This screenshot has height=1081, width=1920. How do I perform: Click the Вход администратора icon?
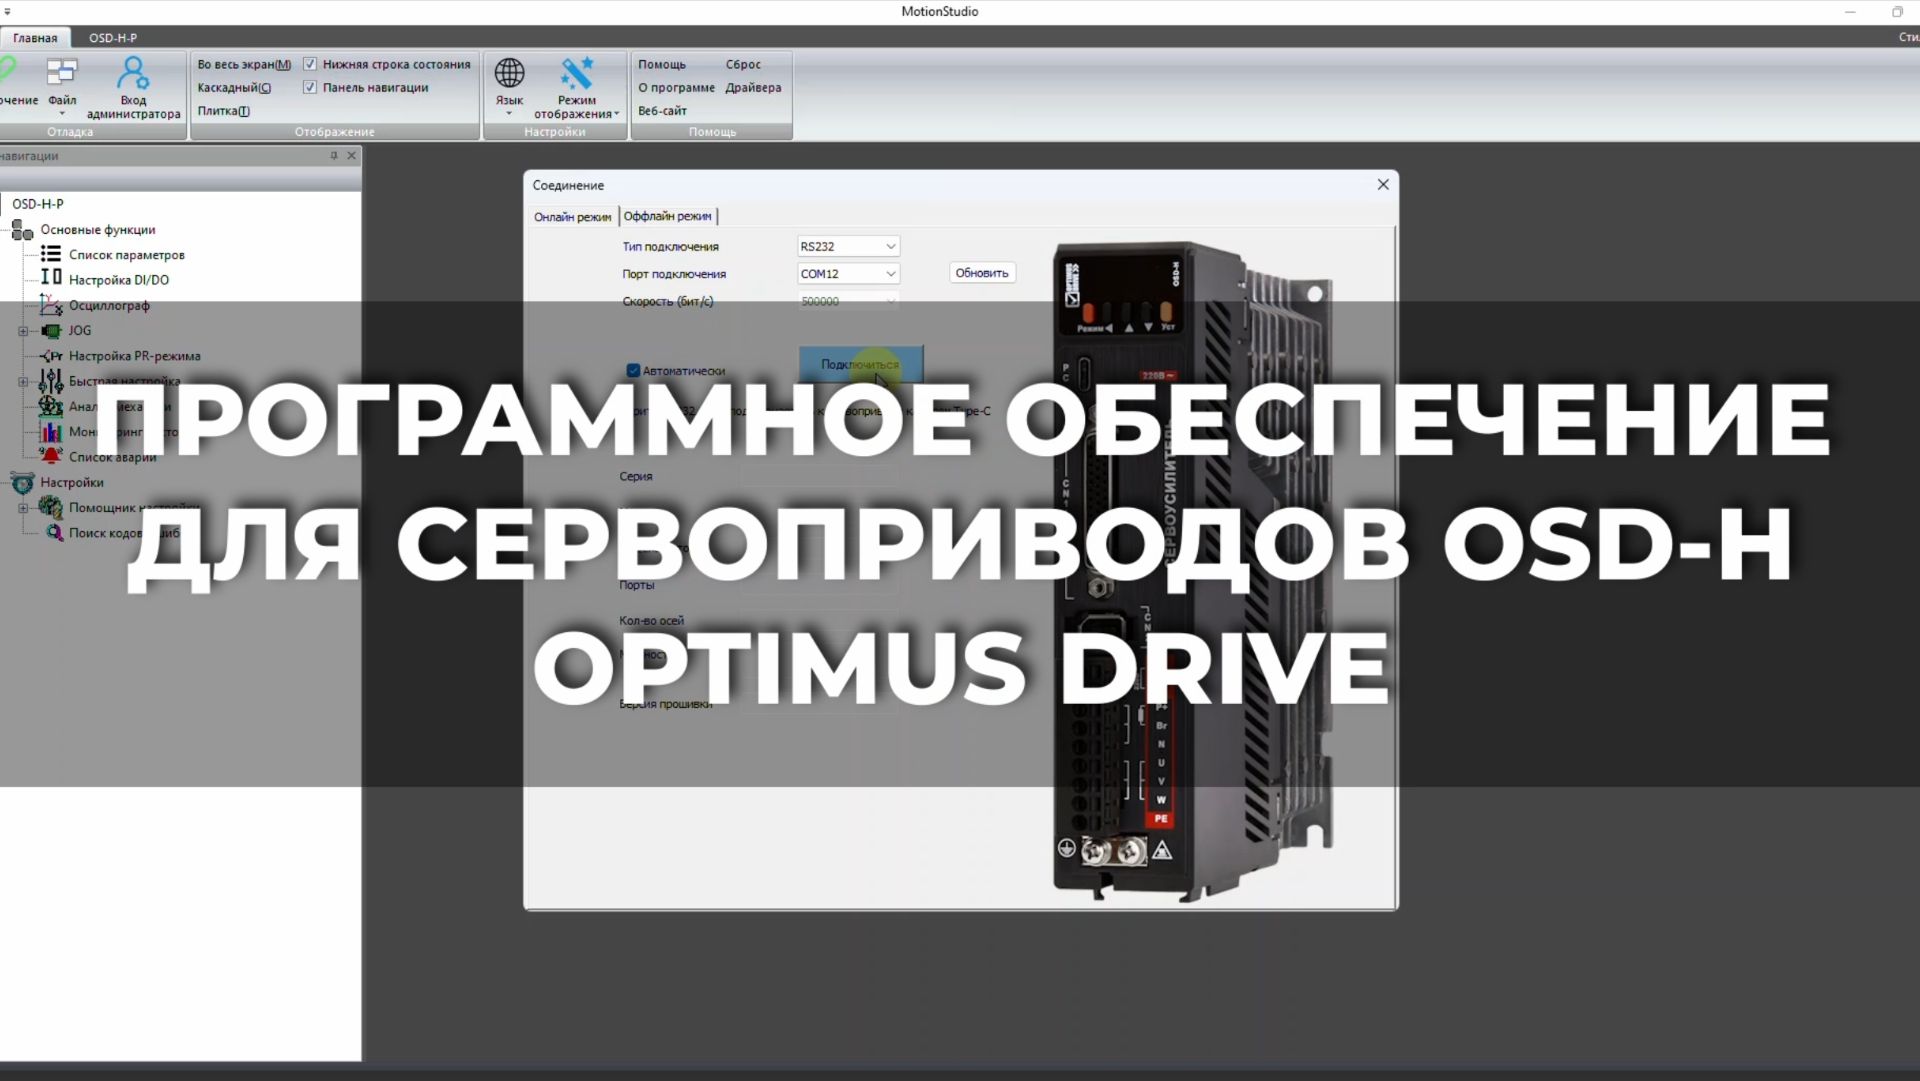pos(133,73)
